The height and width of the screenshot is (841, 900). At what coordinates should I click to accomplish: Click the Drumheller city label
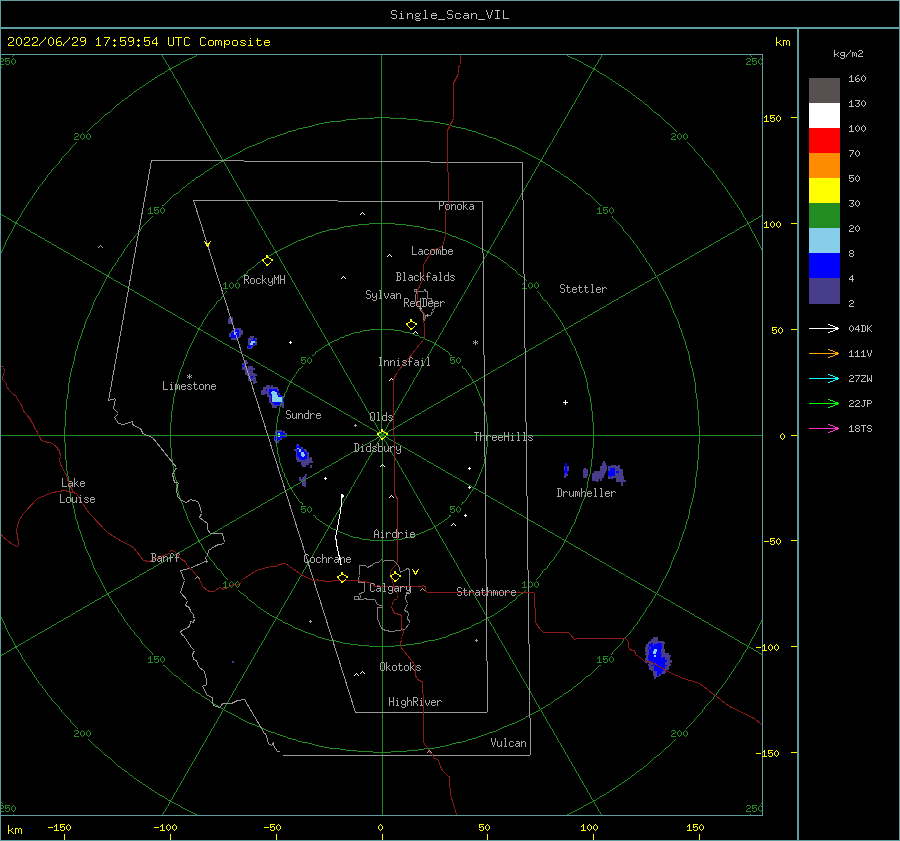[x=586, y=493]
